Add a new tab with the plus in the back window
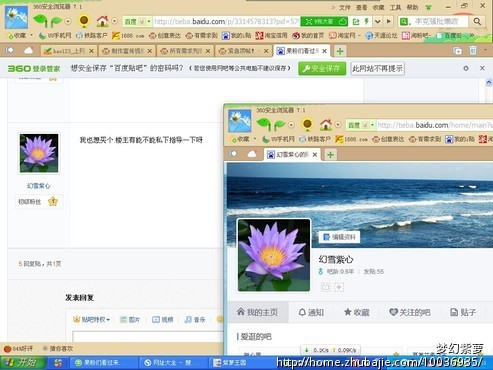493x370 pixels. click(x=340, y=51)
